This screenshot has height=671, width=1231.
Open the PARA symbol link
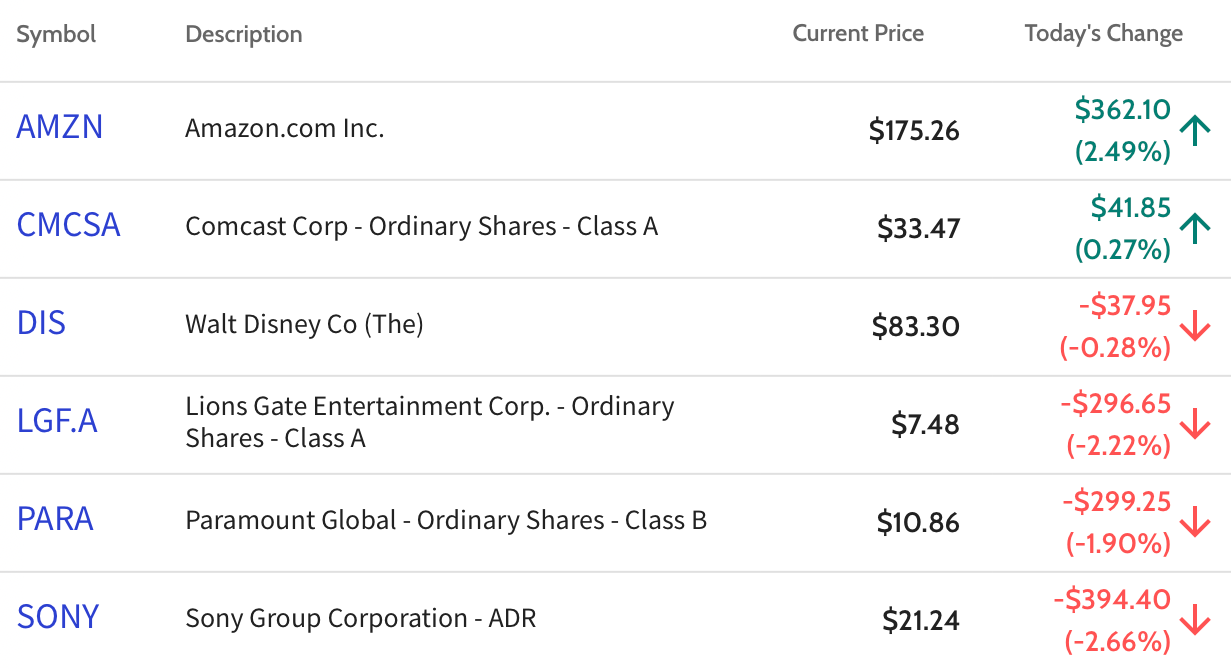click(56, 519)
